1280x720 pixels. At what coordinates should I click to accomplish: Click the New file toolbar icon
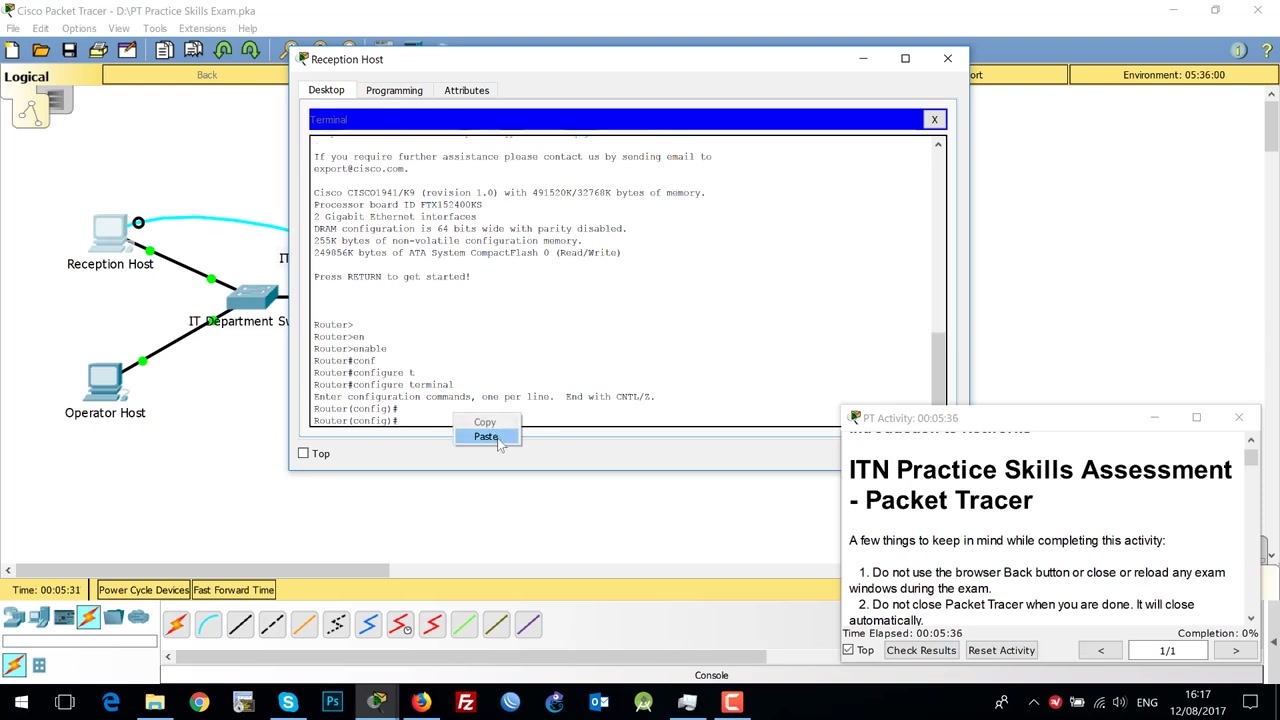pos(13,50)
